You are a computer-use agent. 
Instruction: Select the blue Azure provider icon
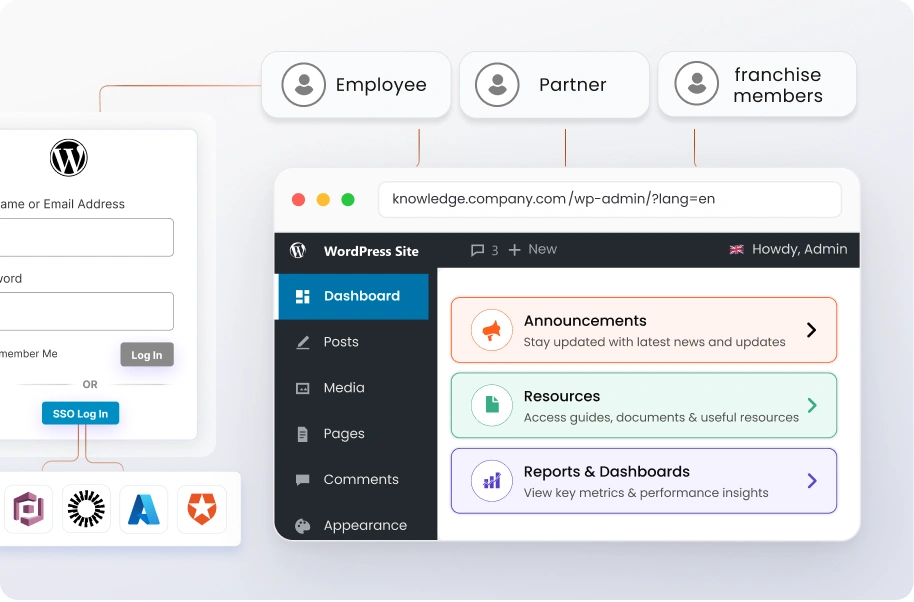143,509
